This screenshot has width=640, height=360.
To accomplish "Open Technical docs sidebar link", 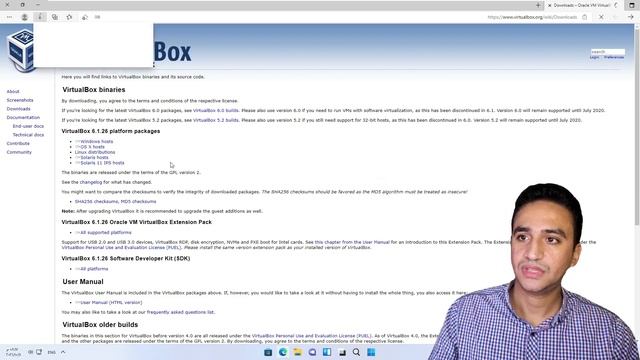I will tap(28, 135).
